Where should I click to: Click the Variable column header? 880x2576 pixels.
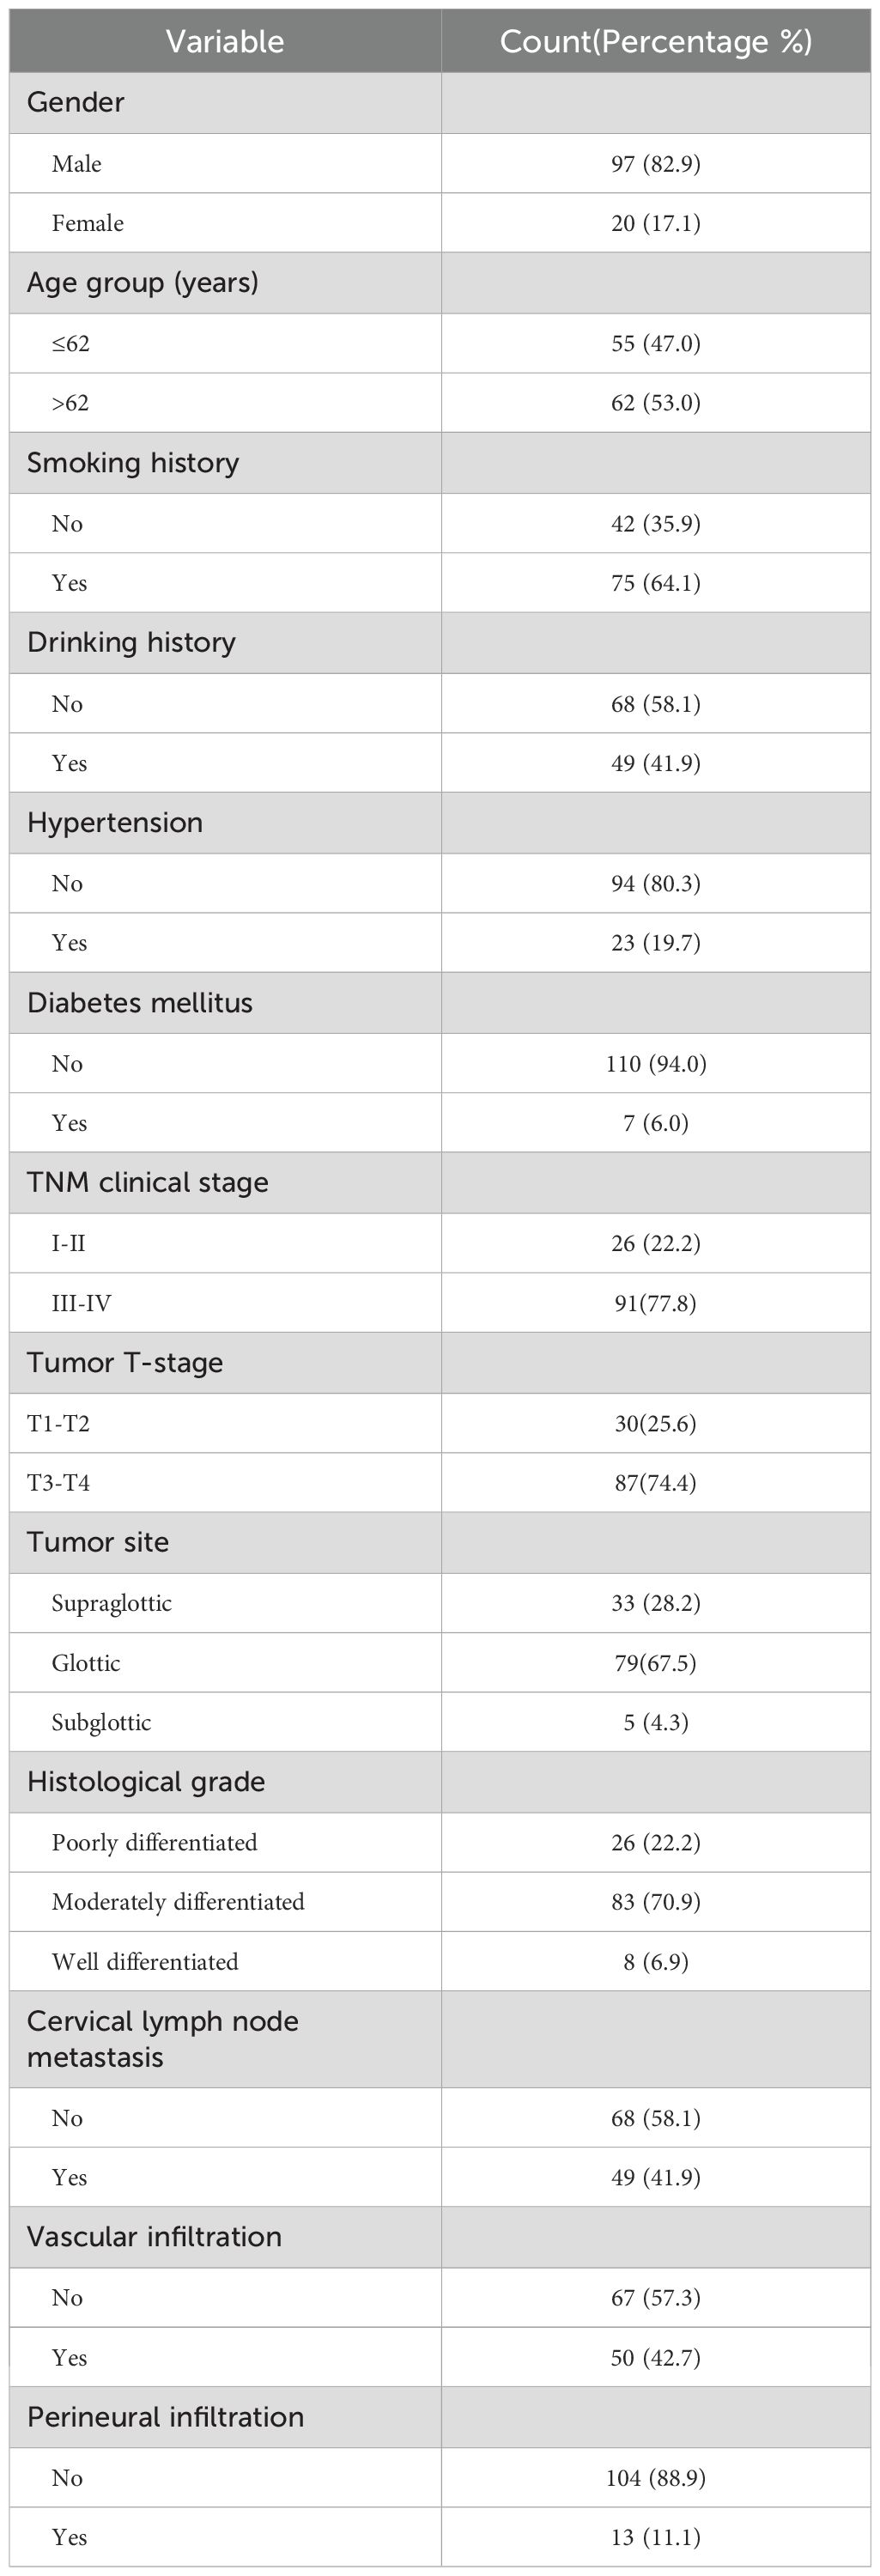225,41
